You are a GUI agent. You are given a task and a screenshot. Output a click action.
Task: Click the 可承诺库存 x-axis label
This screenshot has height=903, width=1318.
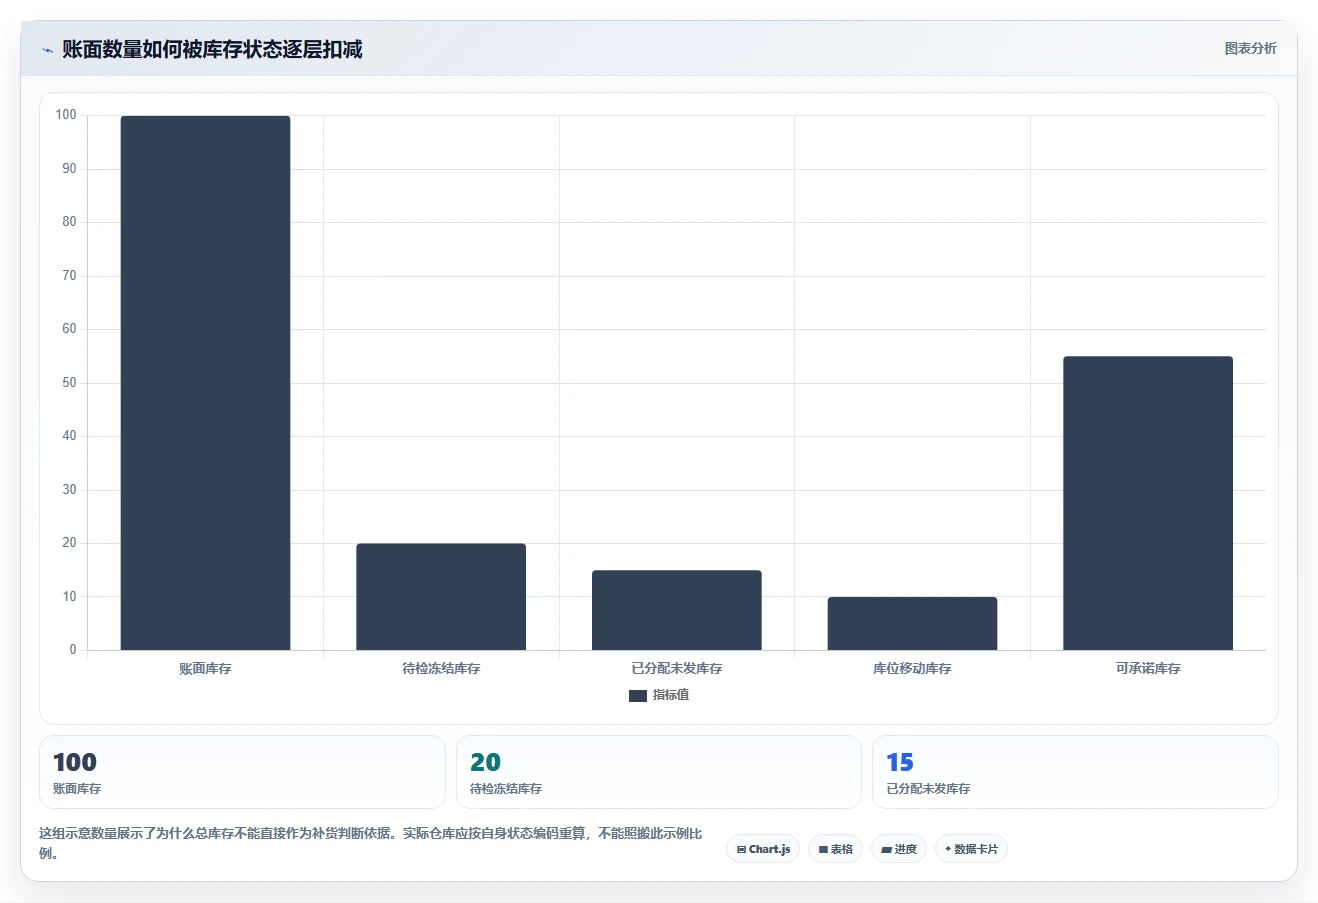point(1148,668)
